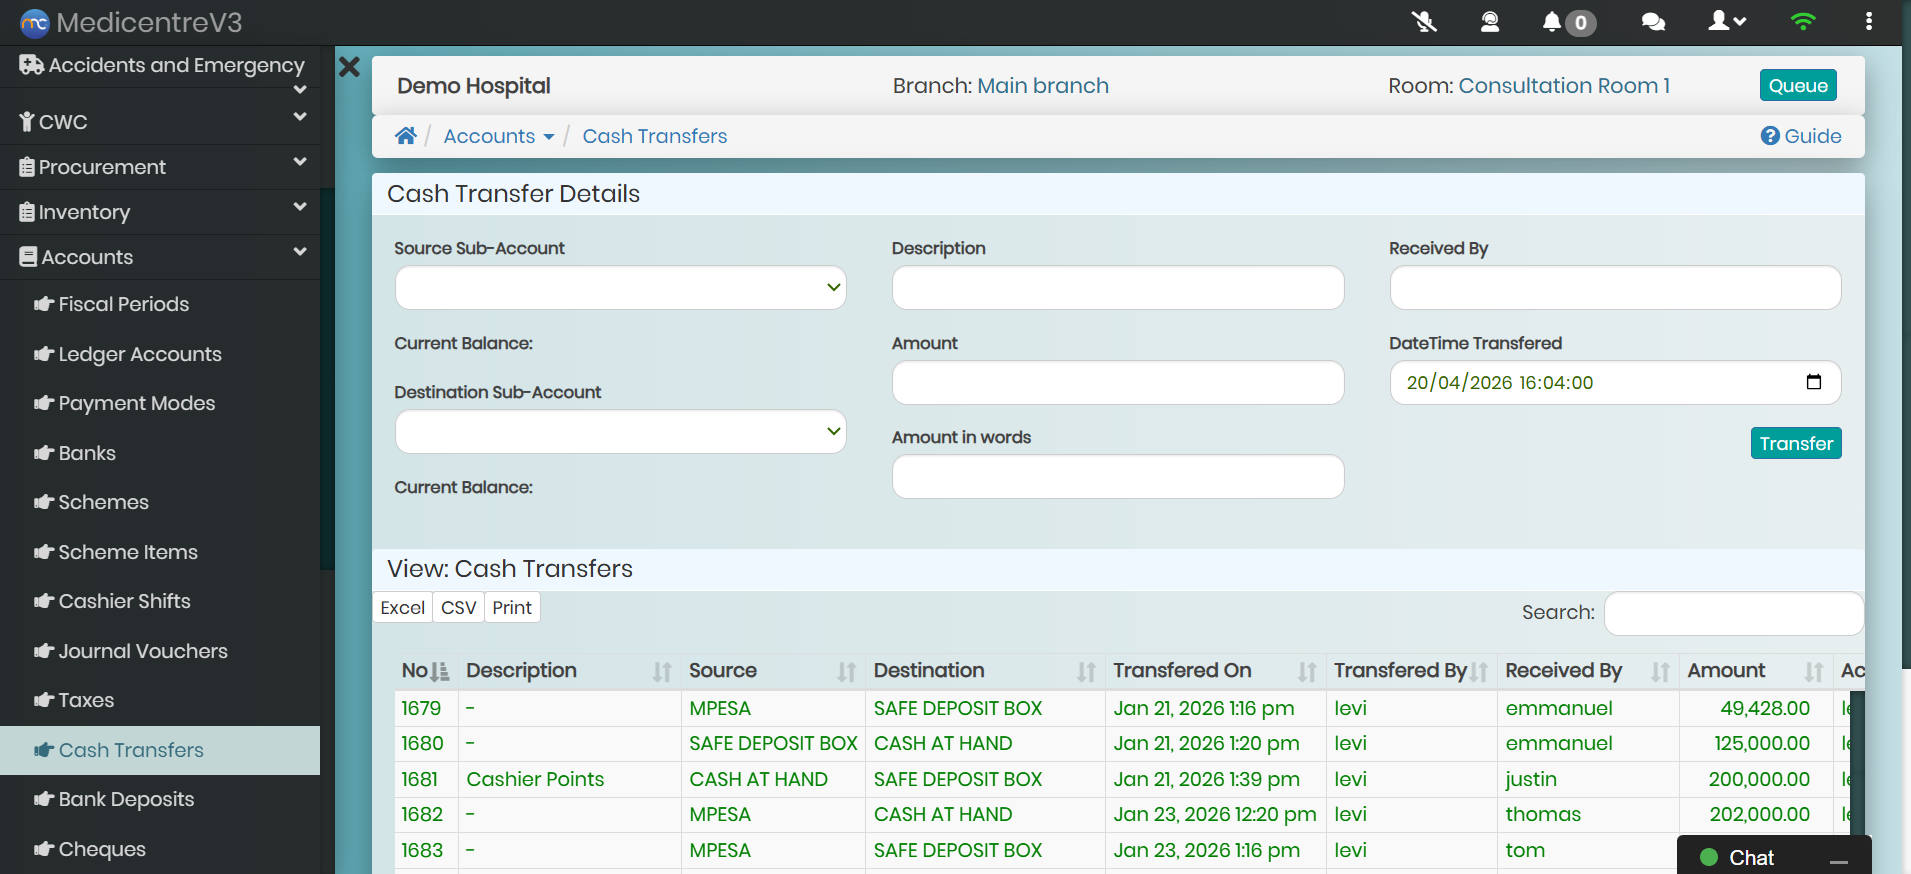
Task: Export table using the Excel button
Action: 402,608
